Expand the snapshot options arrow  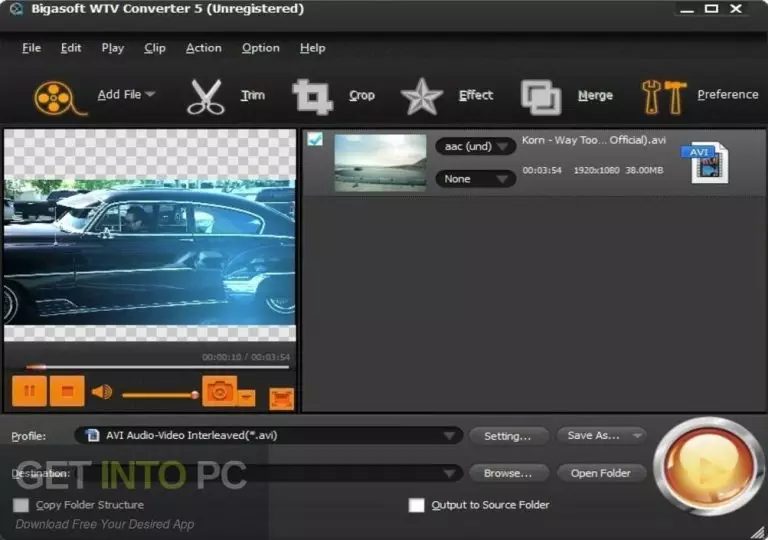[x=246, y=397]
